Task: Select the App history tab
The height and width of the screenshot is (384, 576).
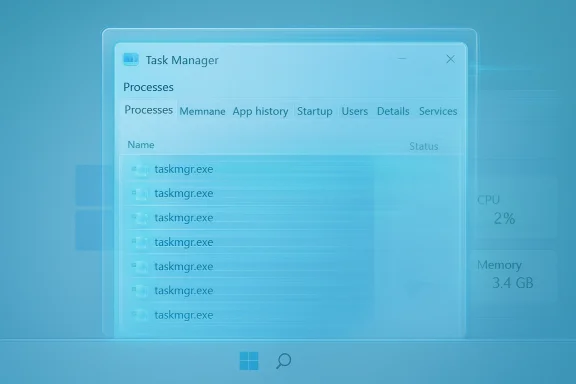Action: coord(260,111)
